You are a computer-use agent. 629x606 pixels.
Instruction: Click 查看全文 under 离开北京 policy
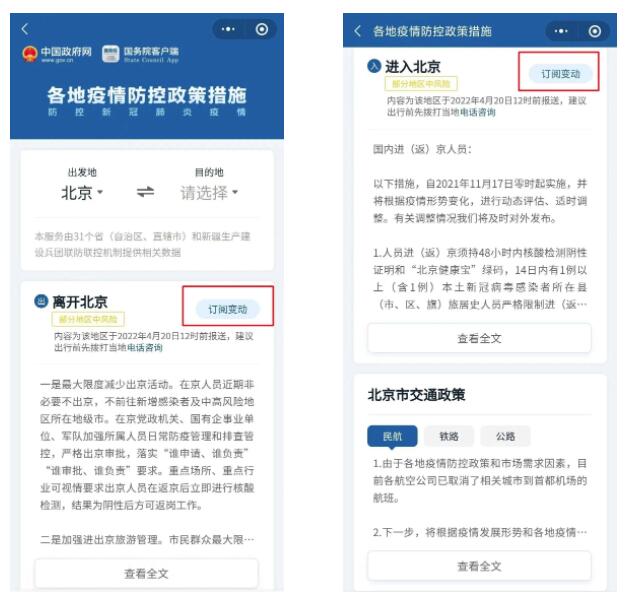click(x=146, y=573)
